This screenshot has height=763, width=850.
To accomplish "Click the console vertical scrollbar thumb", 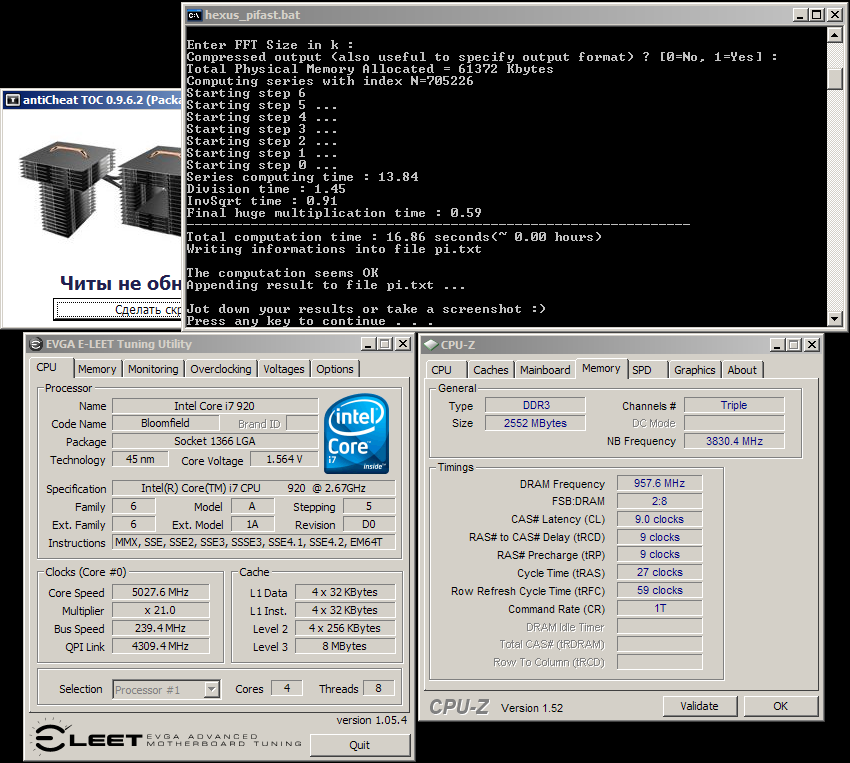I will pyautogui.click(x=835, y=79).
